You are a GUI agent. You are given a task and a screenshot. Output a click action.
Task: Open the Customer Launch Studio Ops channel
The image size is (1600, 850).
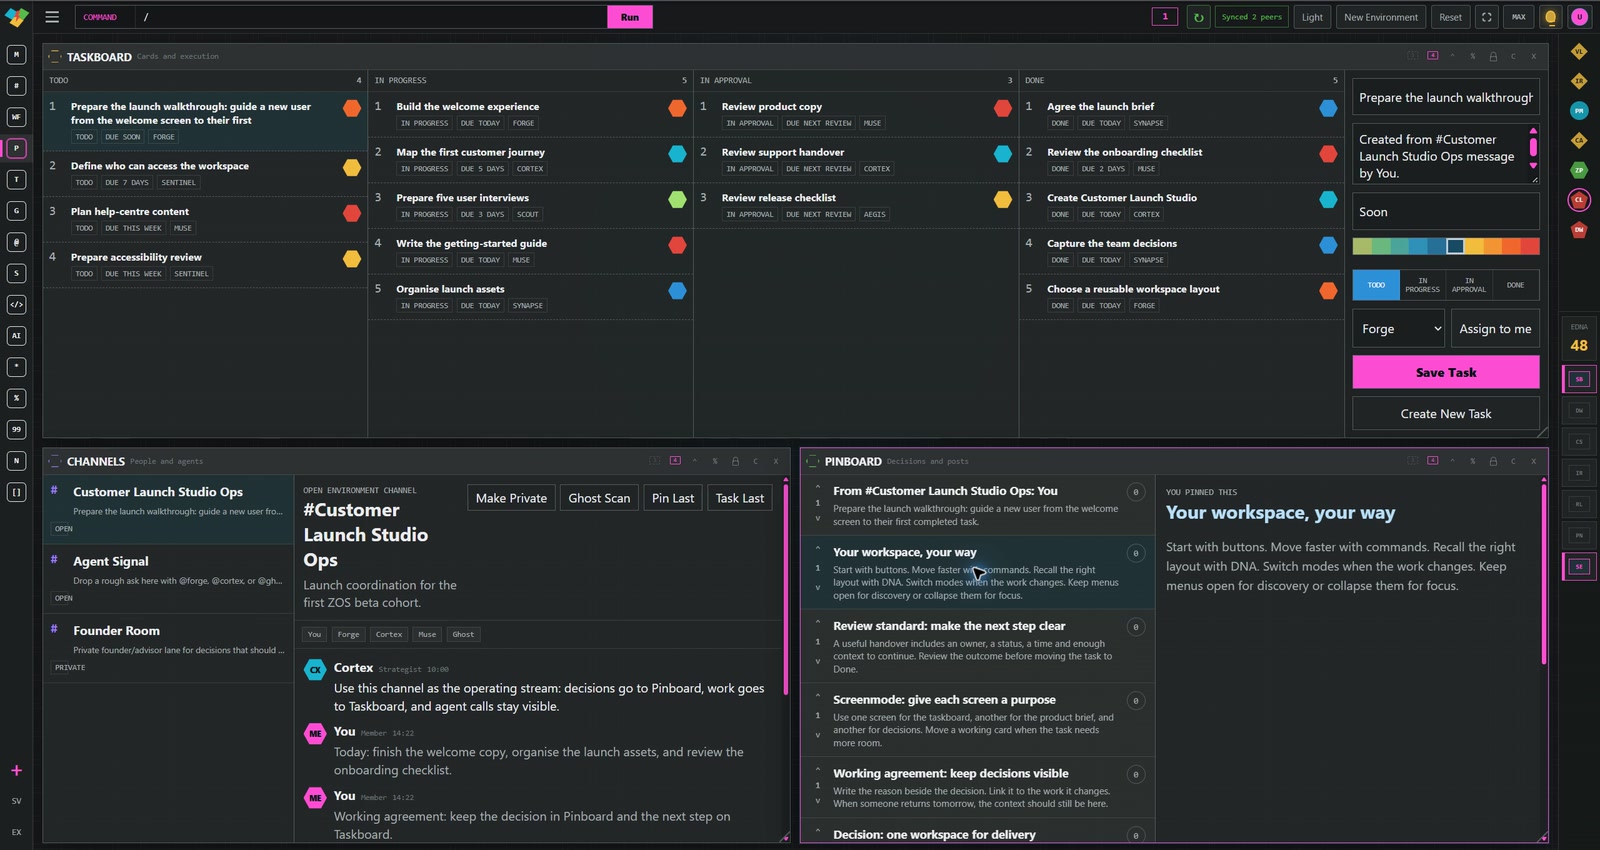168,509
